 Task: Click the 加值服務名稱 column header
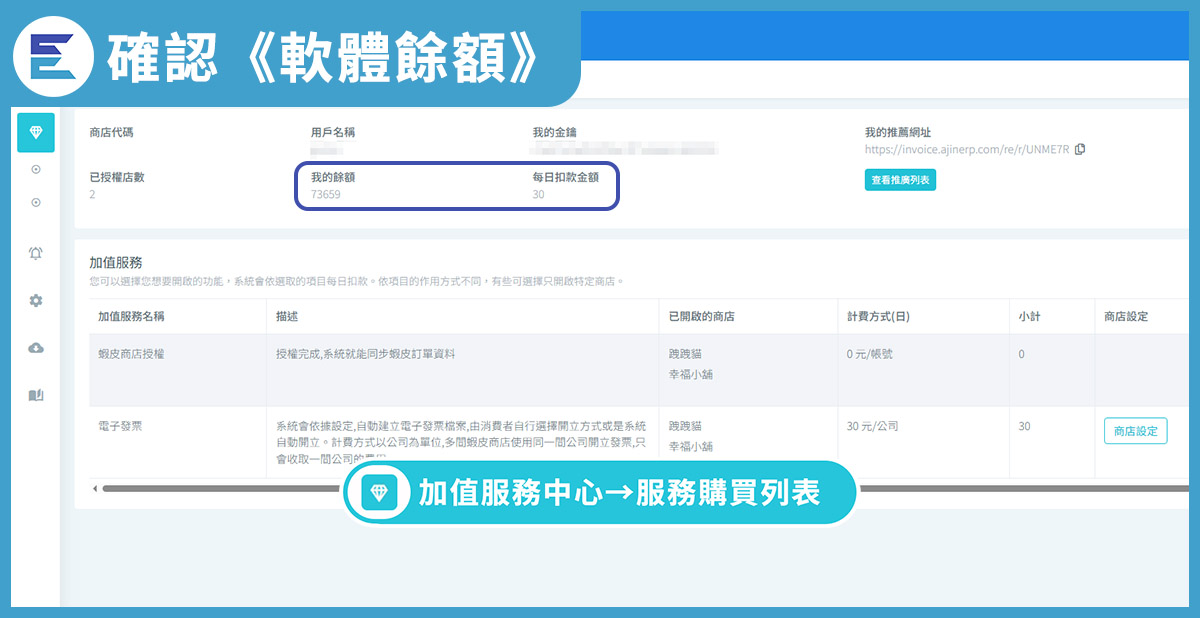click(131, 316)
